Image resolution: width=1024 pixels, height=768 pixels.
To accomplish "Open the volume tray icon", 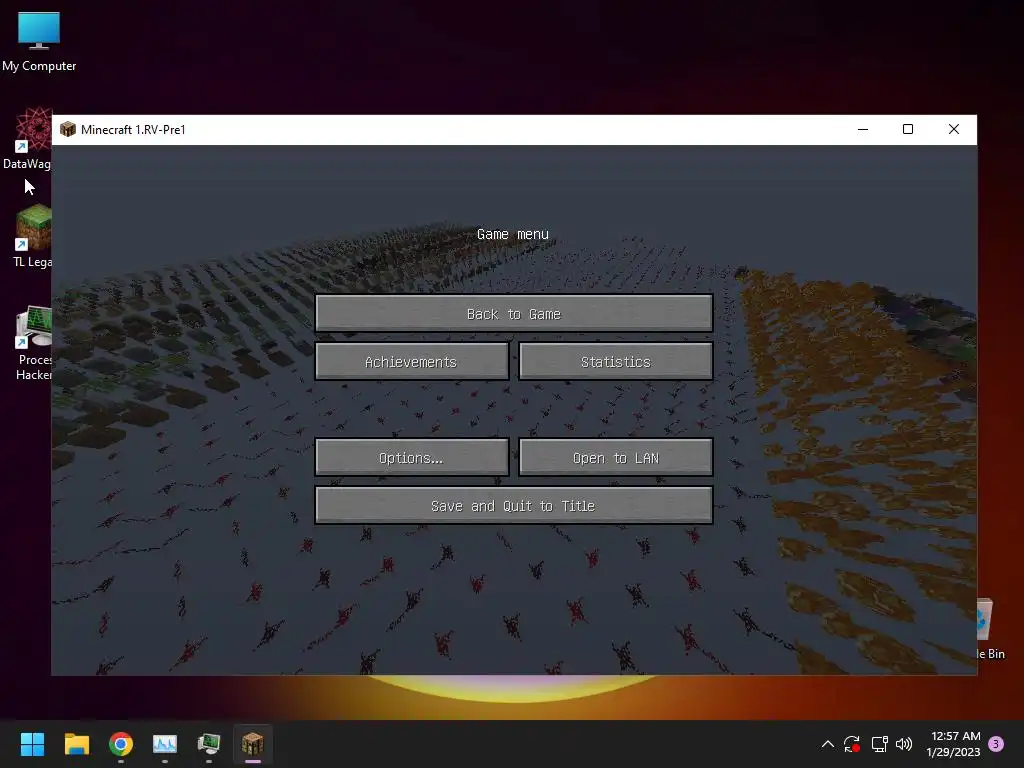I will tap(904, 744).
